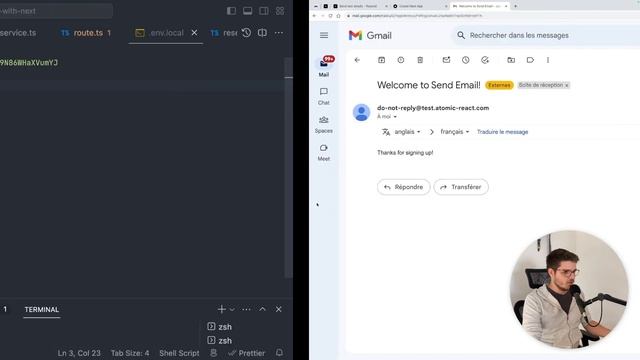Viewport: 640px width, 360px height.
Task: Report spam using the exclamation icon
Action: tap(401, 60)
